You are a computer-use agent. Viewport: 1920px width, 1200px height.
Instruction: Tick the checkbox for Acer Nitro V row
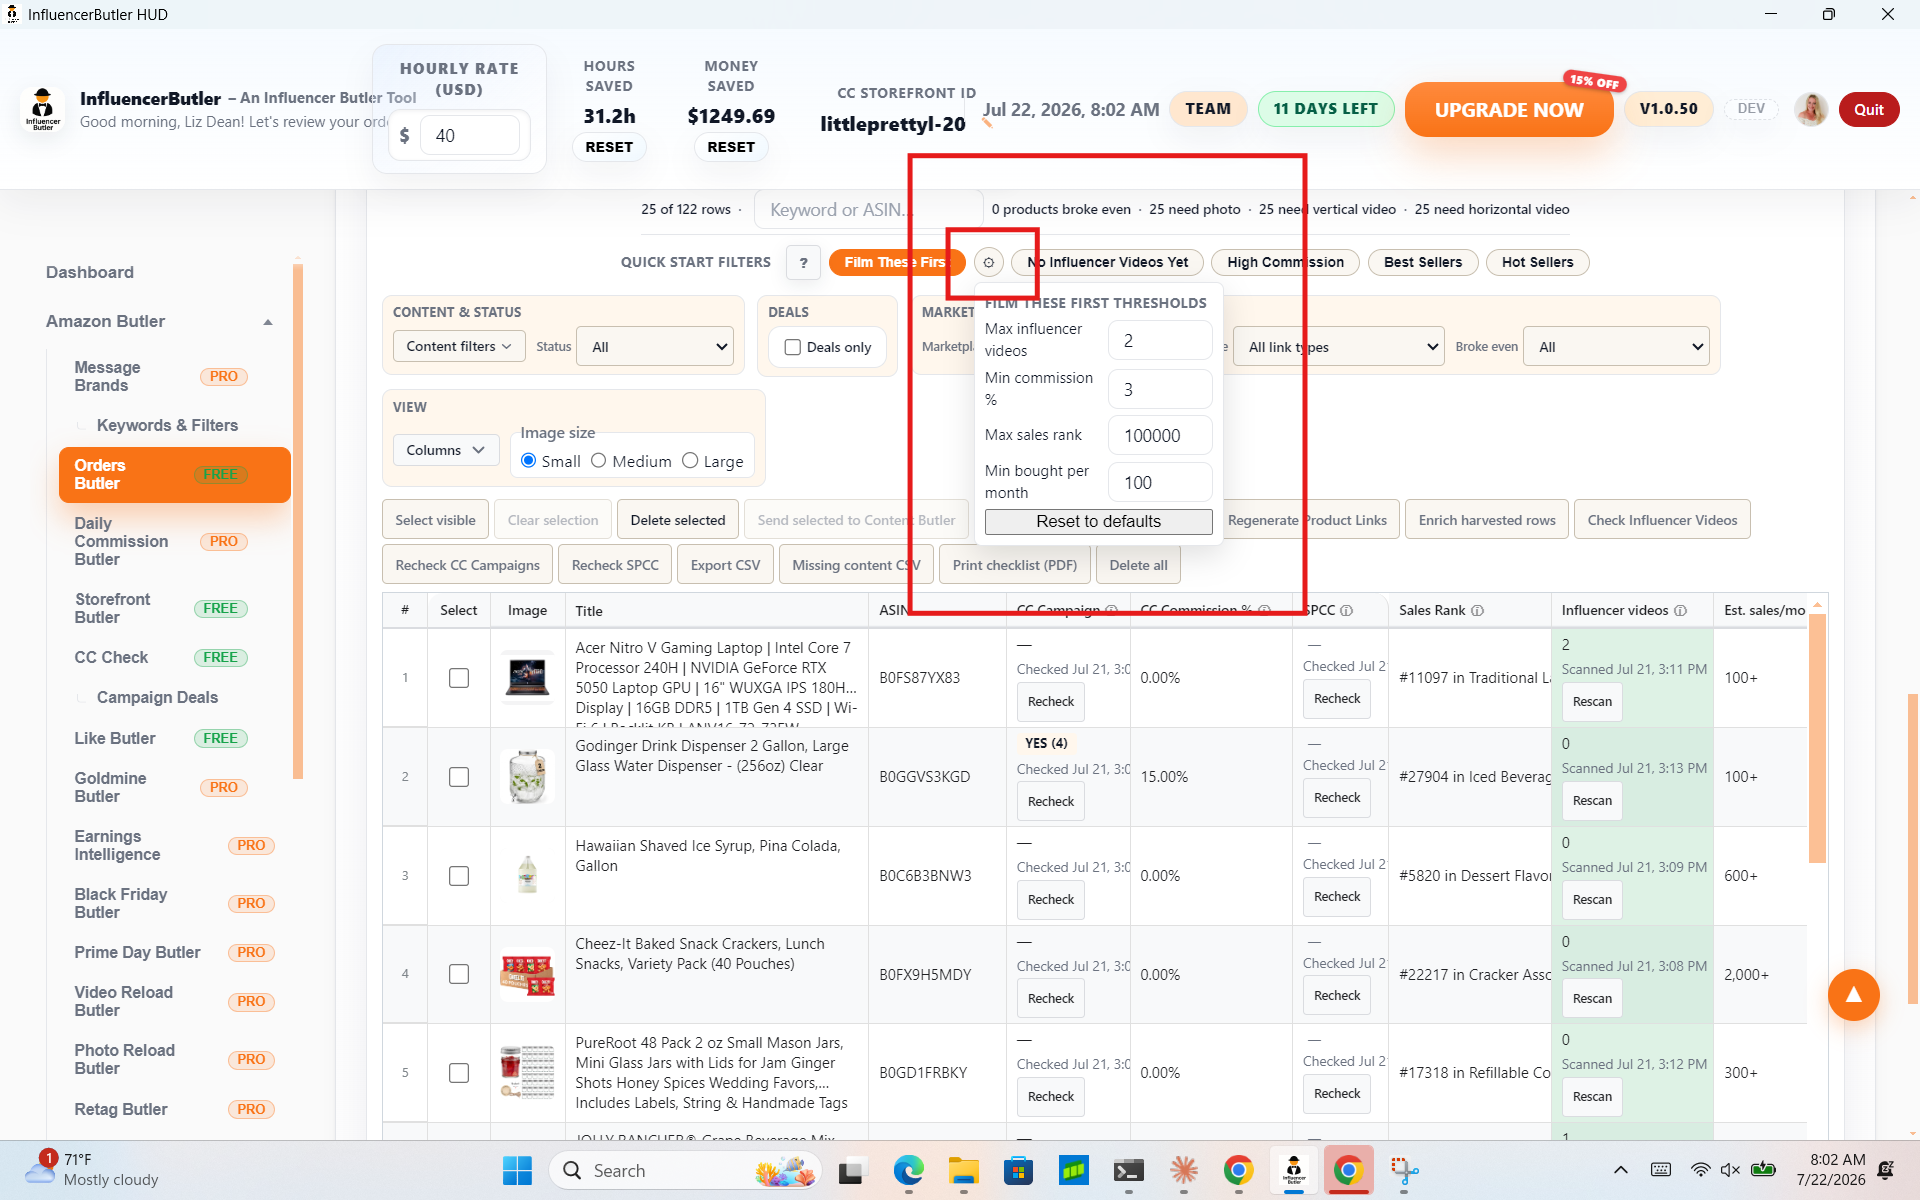pos(459,678)
